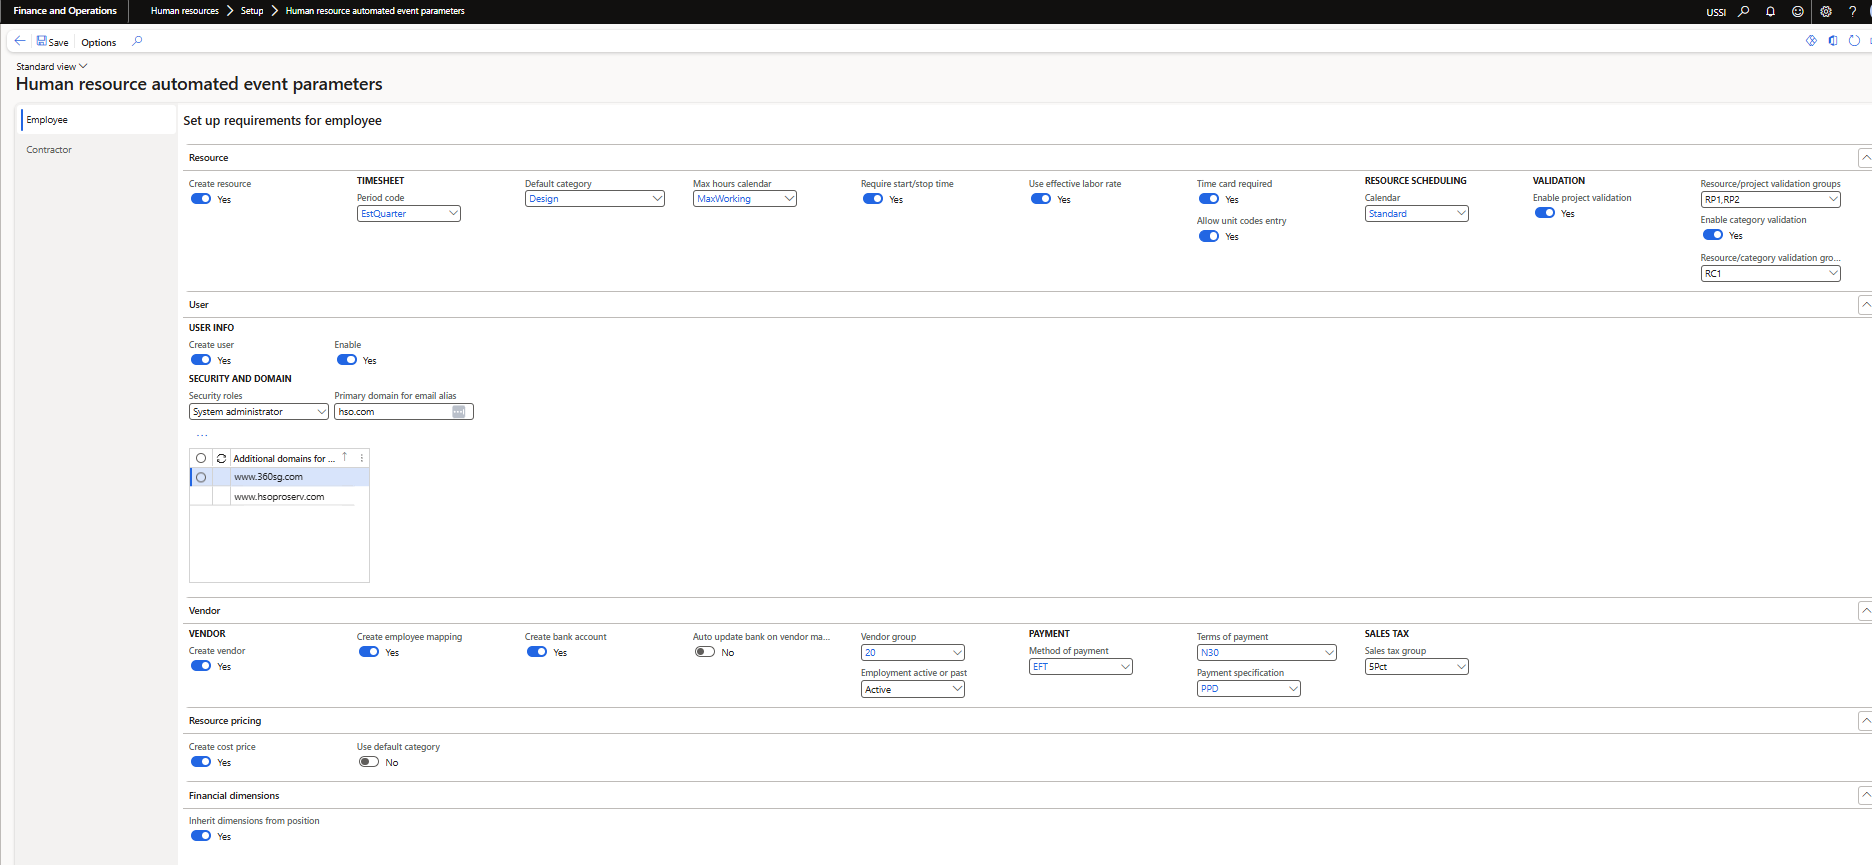
Task: Click the Setup breadcrumb link
Action: [252, 11]
